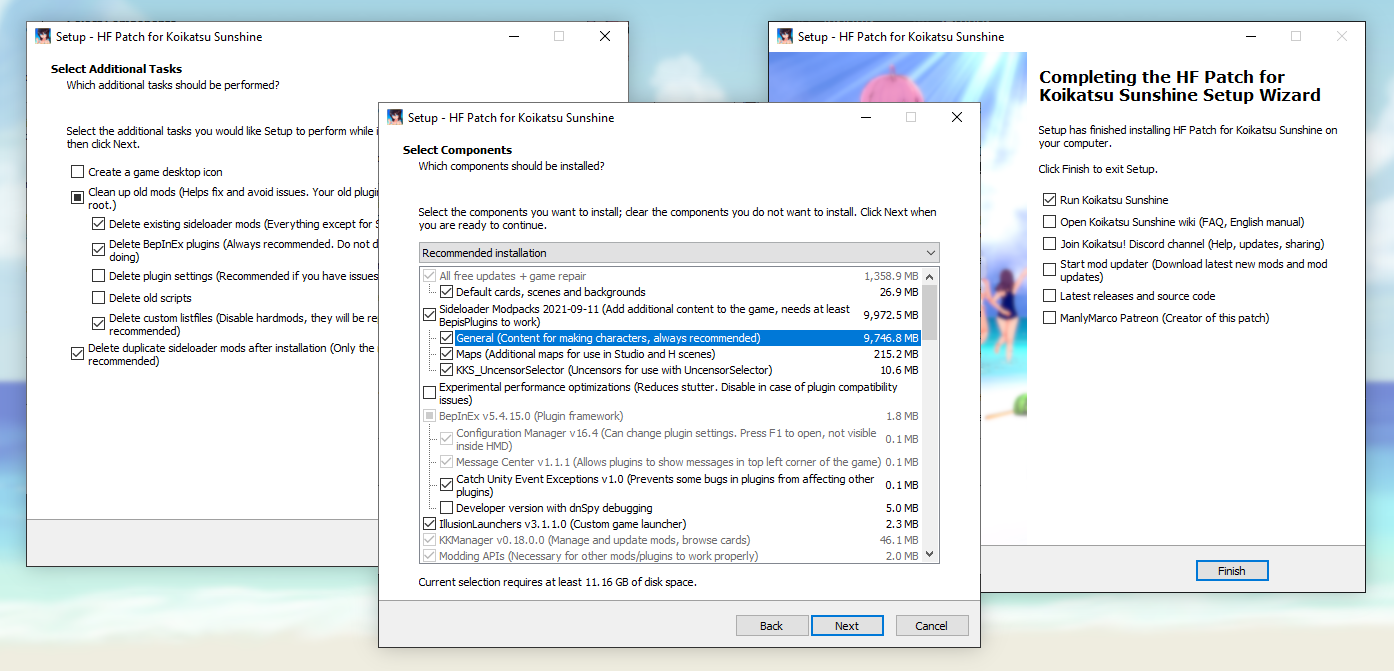Click the app icon in Select Additional Tasks title bar
Viewport: 1394px width, 671px height.
[x=43, y=36]
